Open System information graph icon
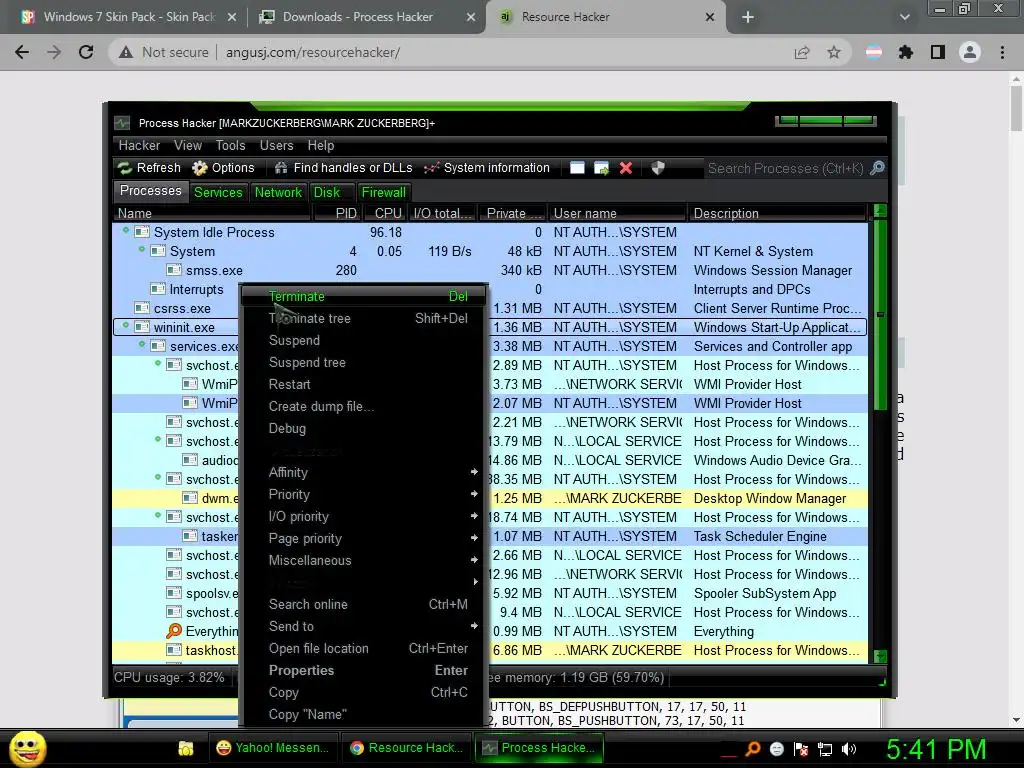Viewport: 1024px width, 768px height. click(431, 168)
